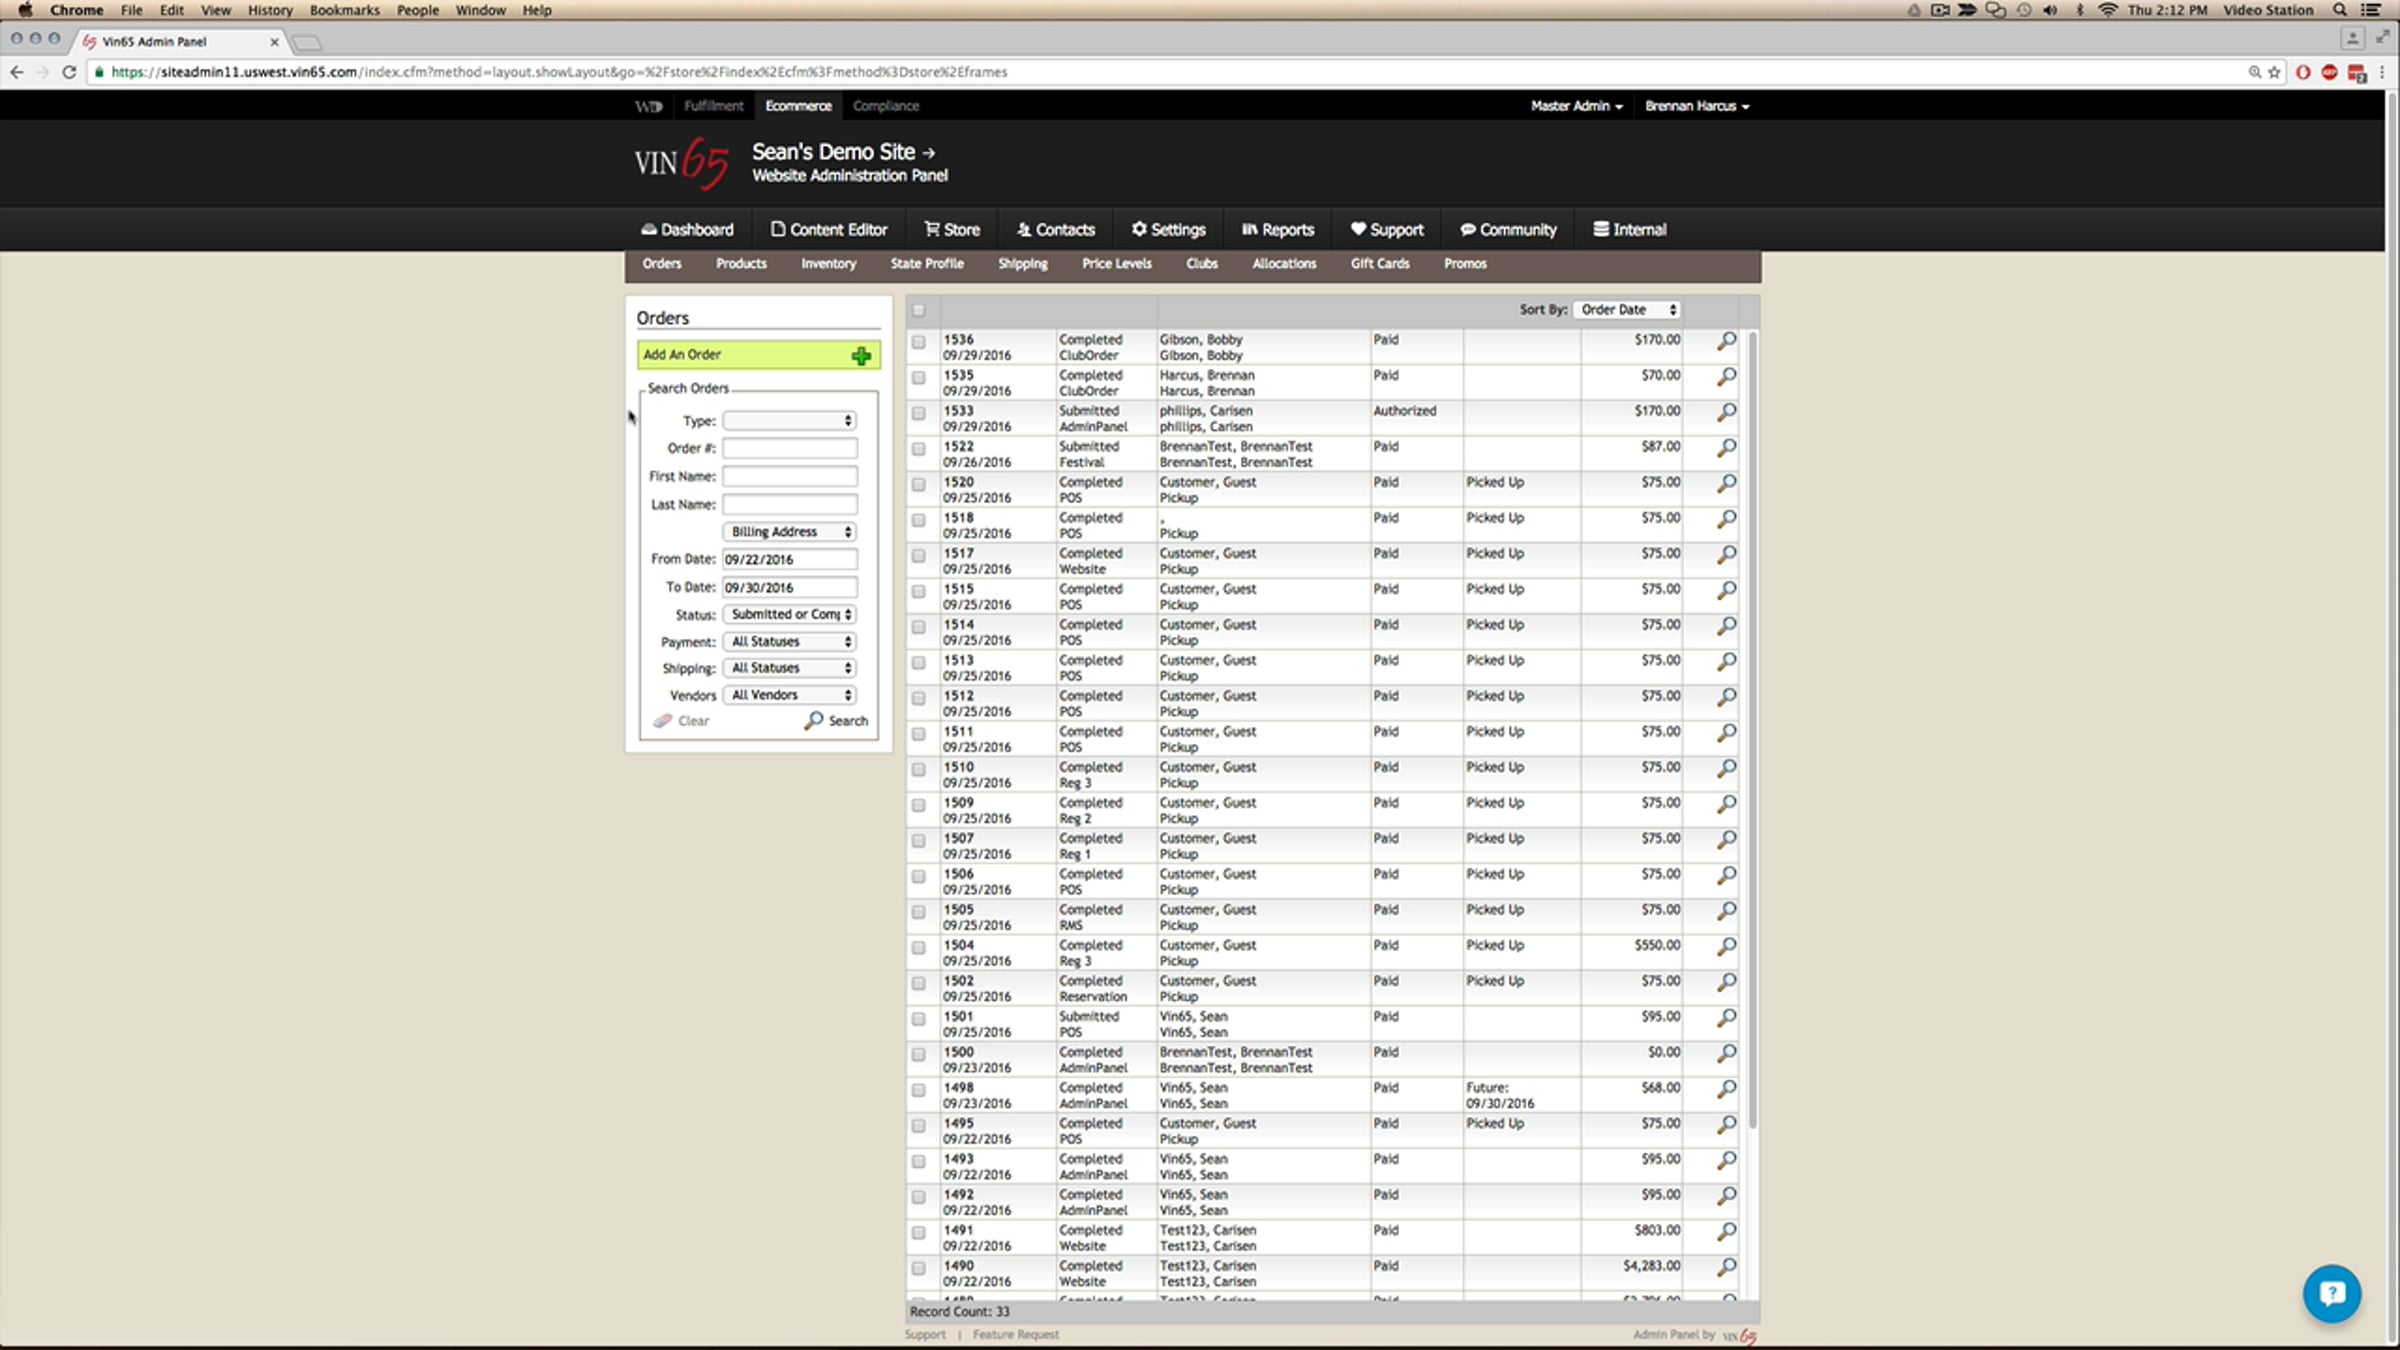Open the Fulfillment platform tab
2400x1350 pixels.
714,106
